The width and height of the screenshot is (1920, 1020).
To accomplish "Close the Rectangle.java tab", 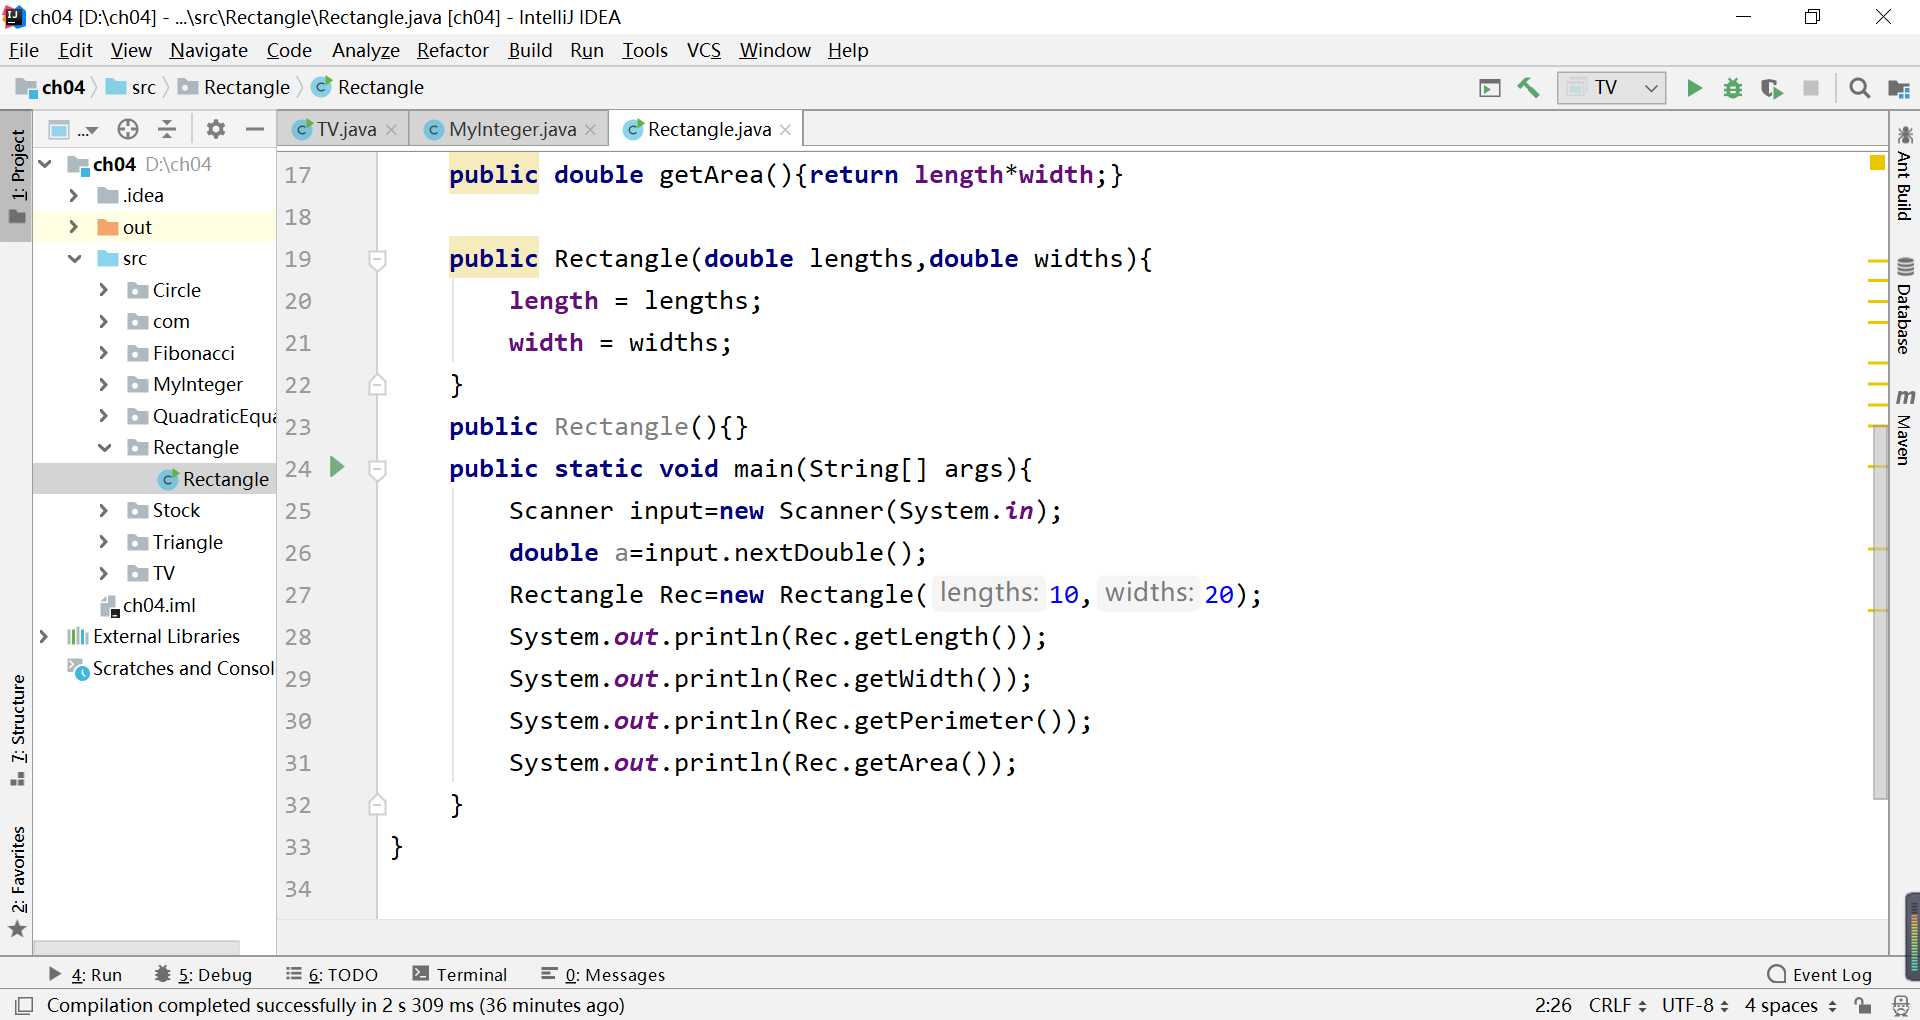I will pos(785,130).
